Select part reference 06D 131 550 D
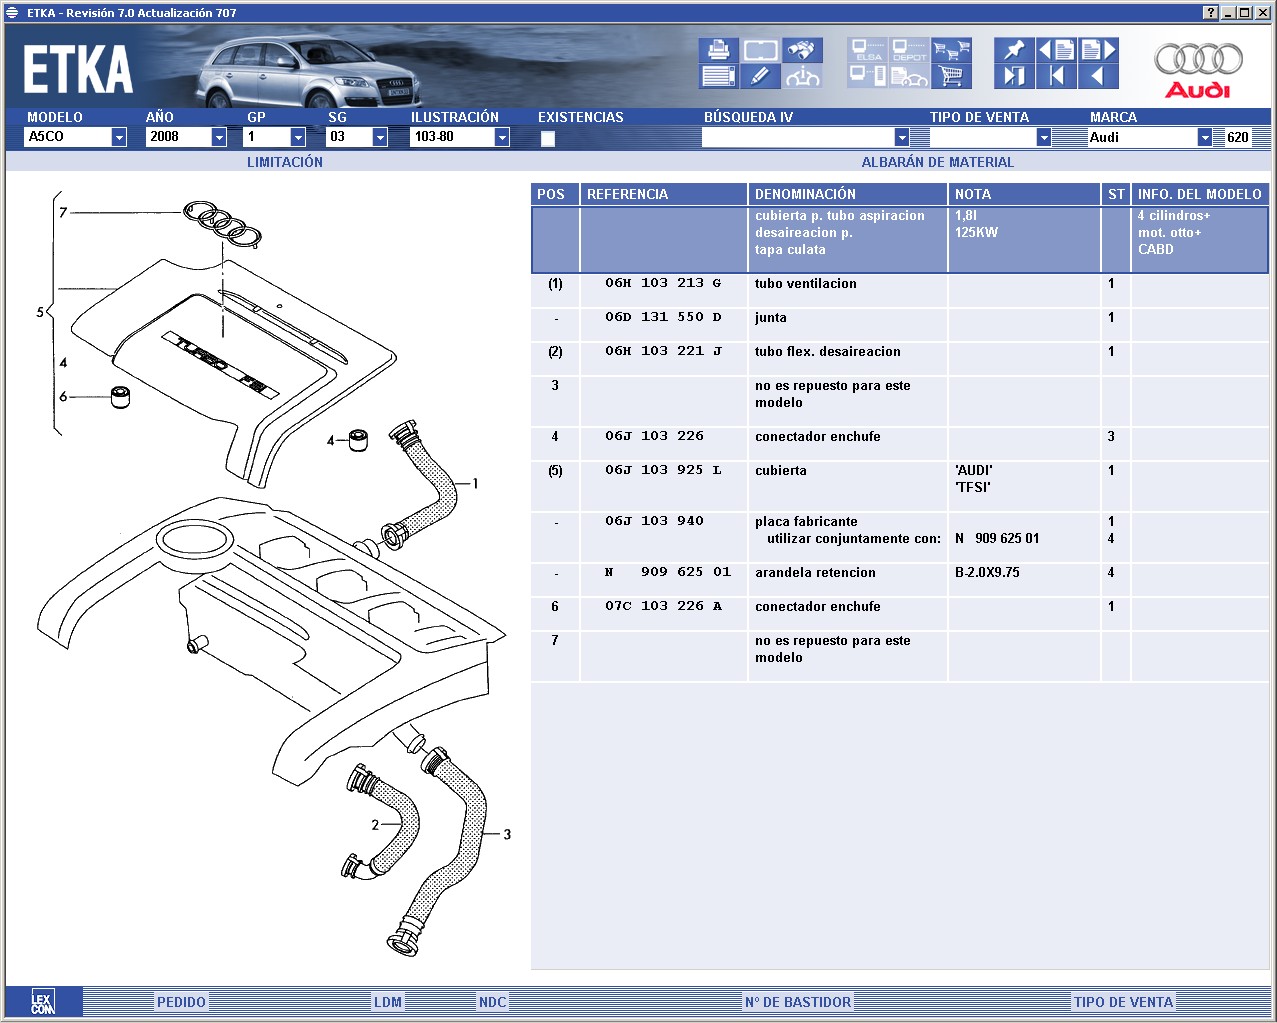1277x1023 pixels. [663, 317]
